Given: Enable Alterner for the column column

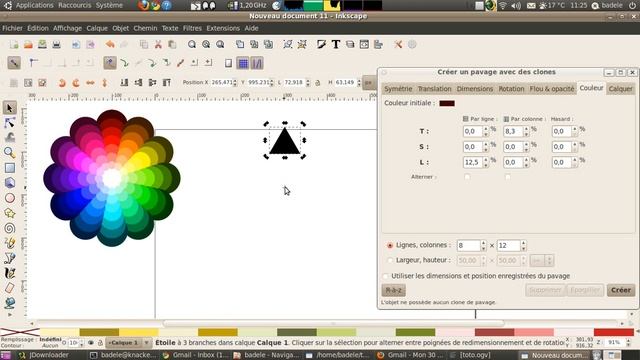Looking at the screenshot, I should [x=507, y=177].
